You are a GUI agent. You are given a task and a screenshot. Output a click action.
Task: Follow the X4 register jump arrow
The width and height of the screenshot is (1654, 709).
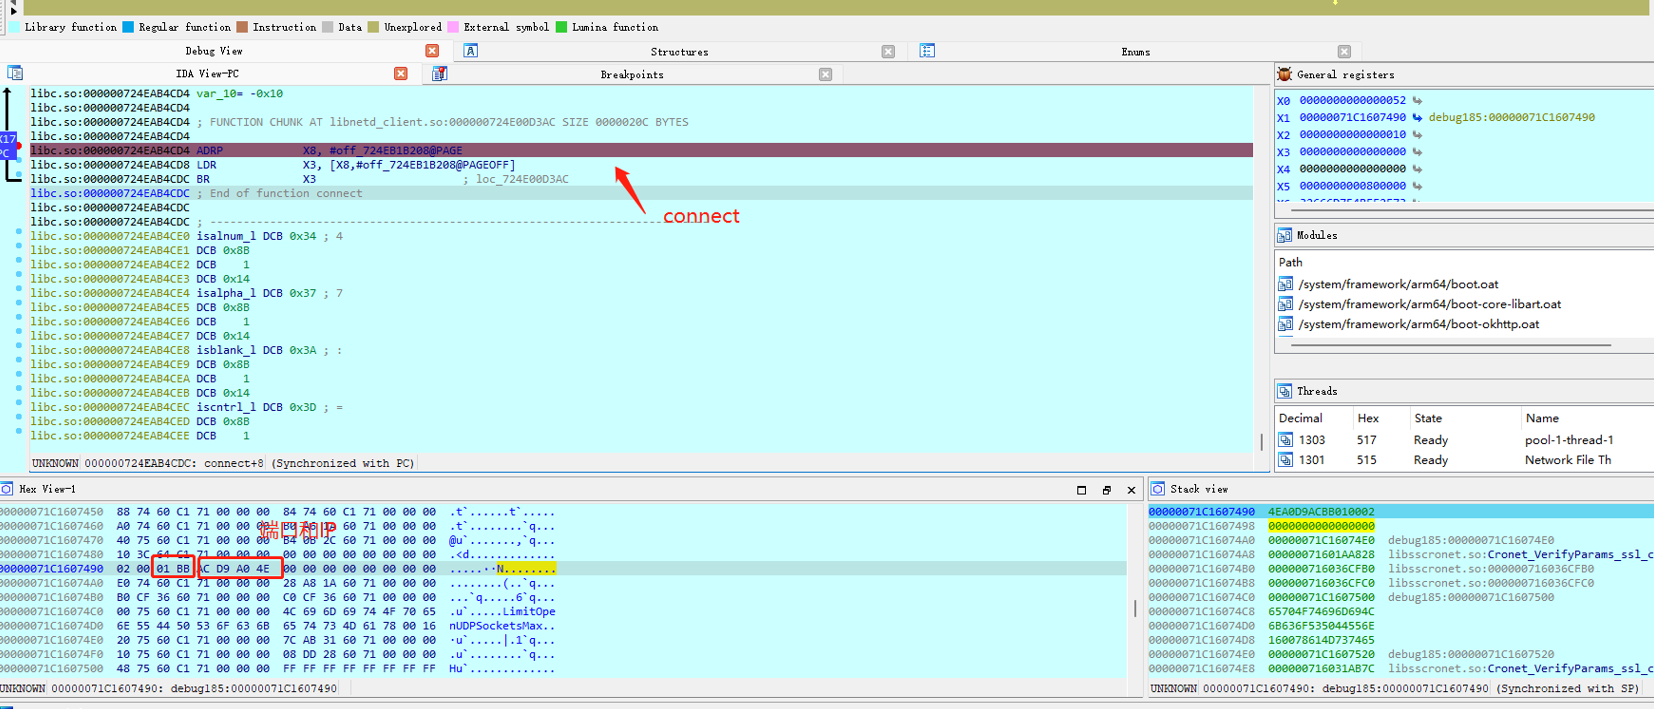1417,169
